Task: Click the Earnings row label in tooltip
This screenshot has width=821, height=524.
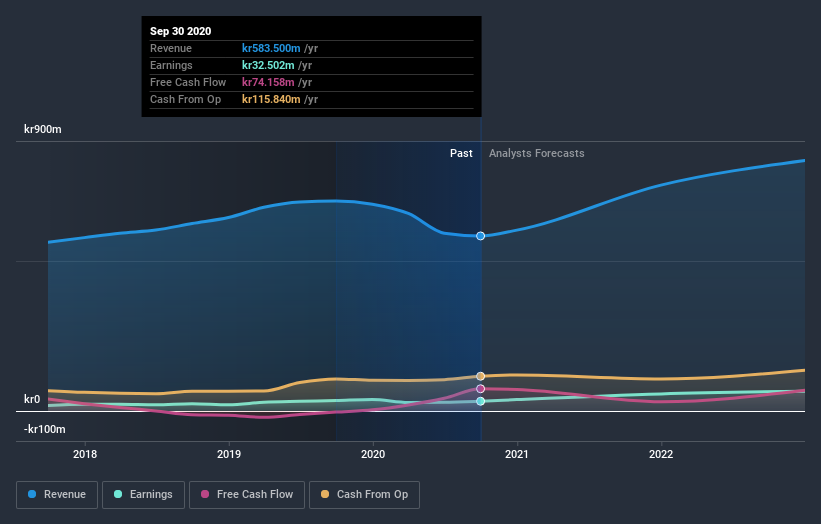Action: tap(171, 65)
